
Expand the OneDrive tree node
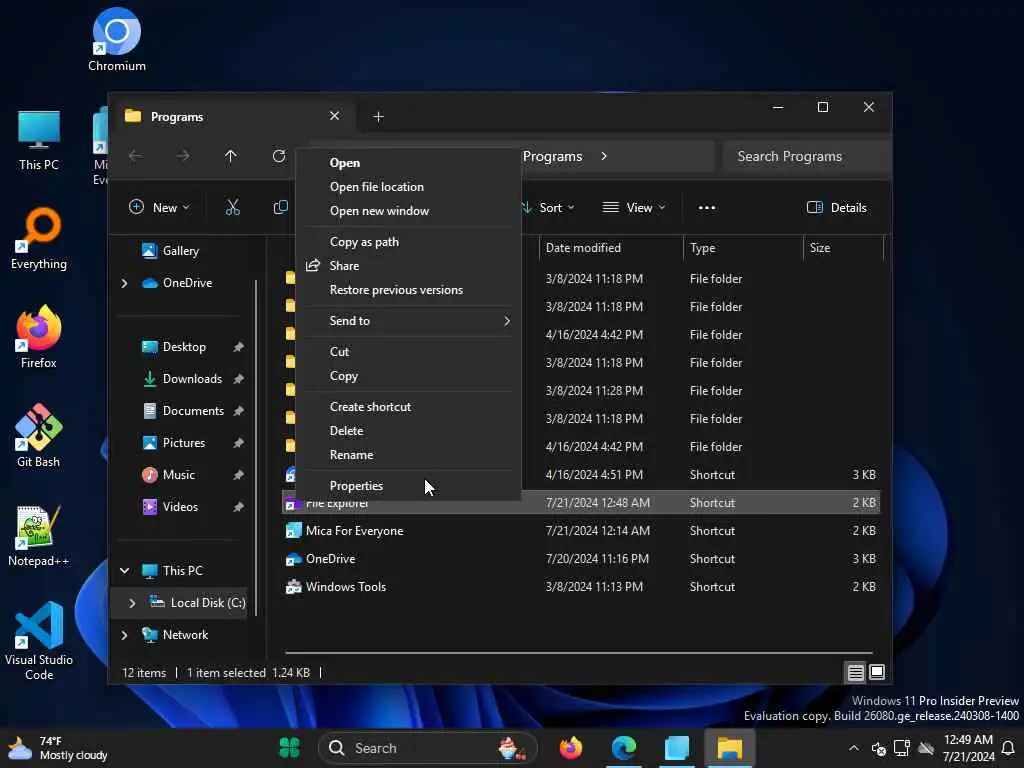point(124,283)
